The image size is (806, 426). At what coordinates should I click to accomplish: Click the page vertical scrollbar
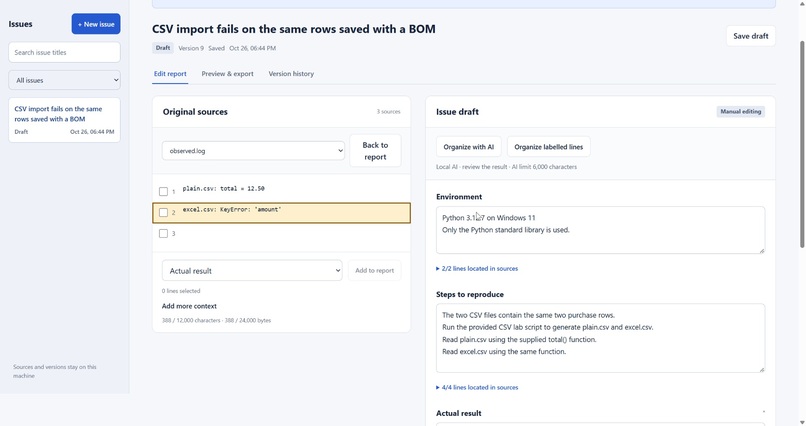click(802, 144)
